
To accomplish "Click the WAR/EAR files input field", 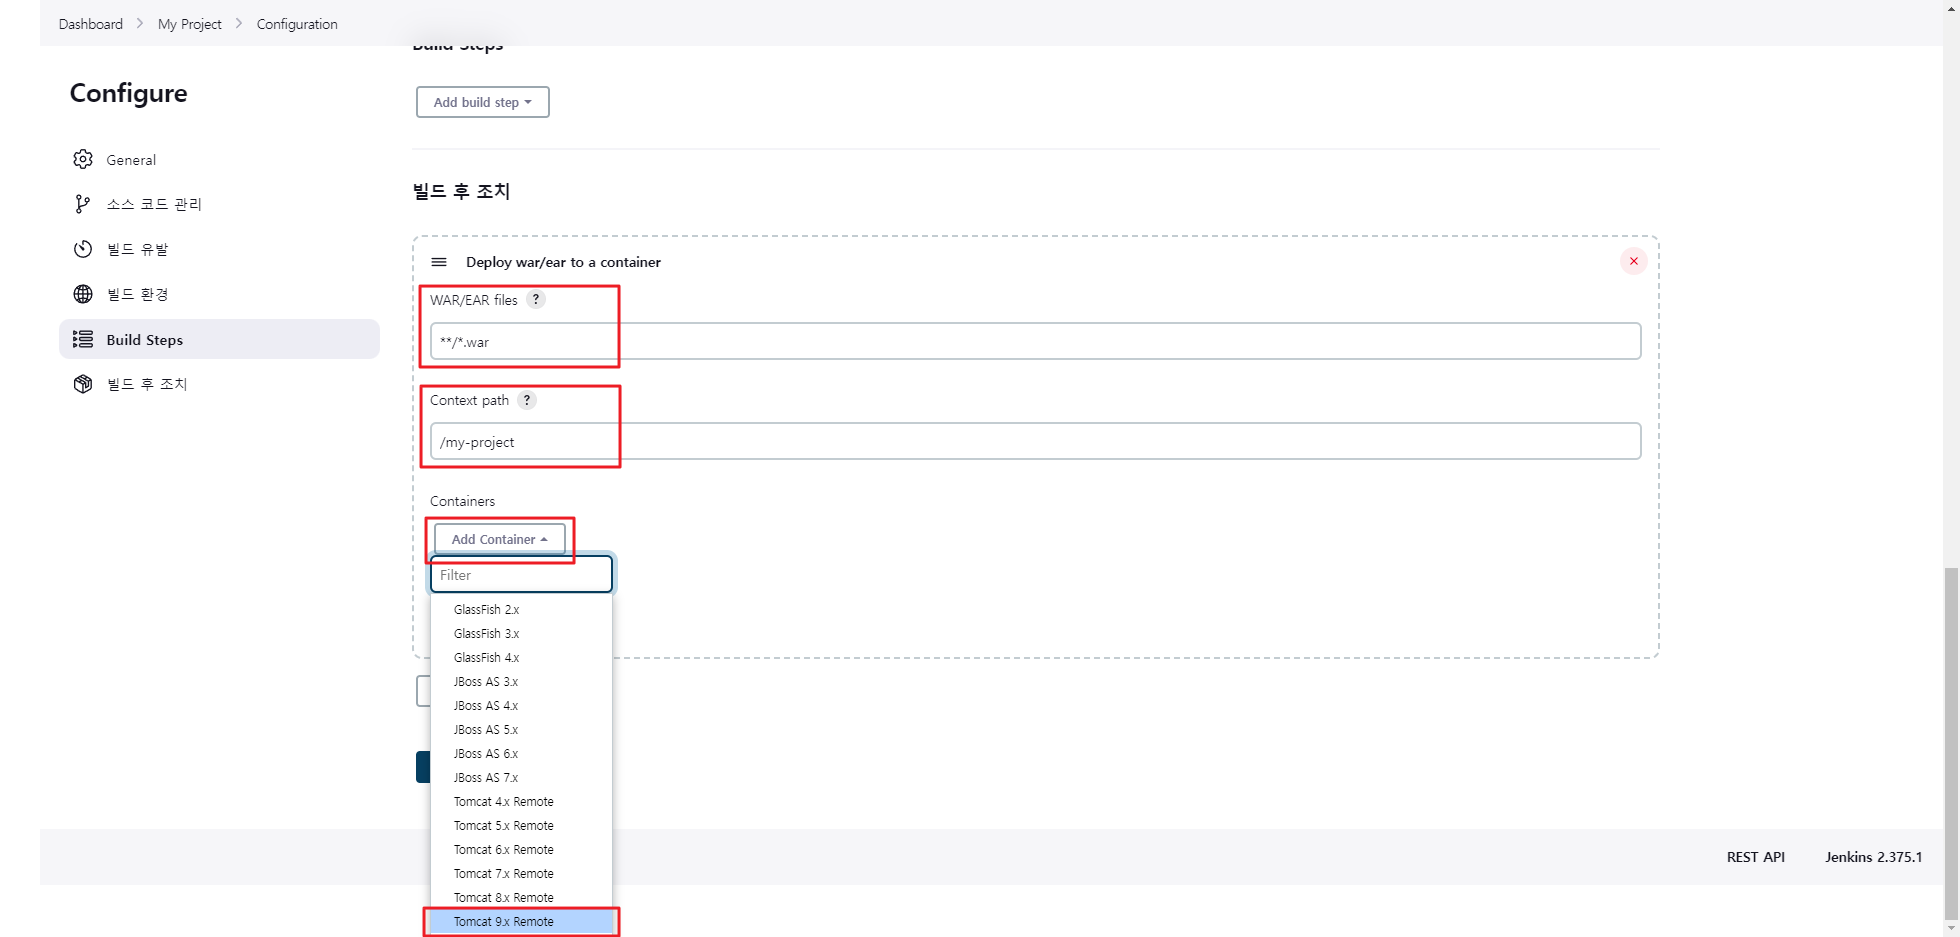I will [x=1035, y=341].
